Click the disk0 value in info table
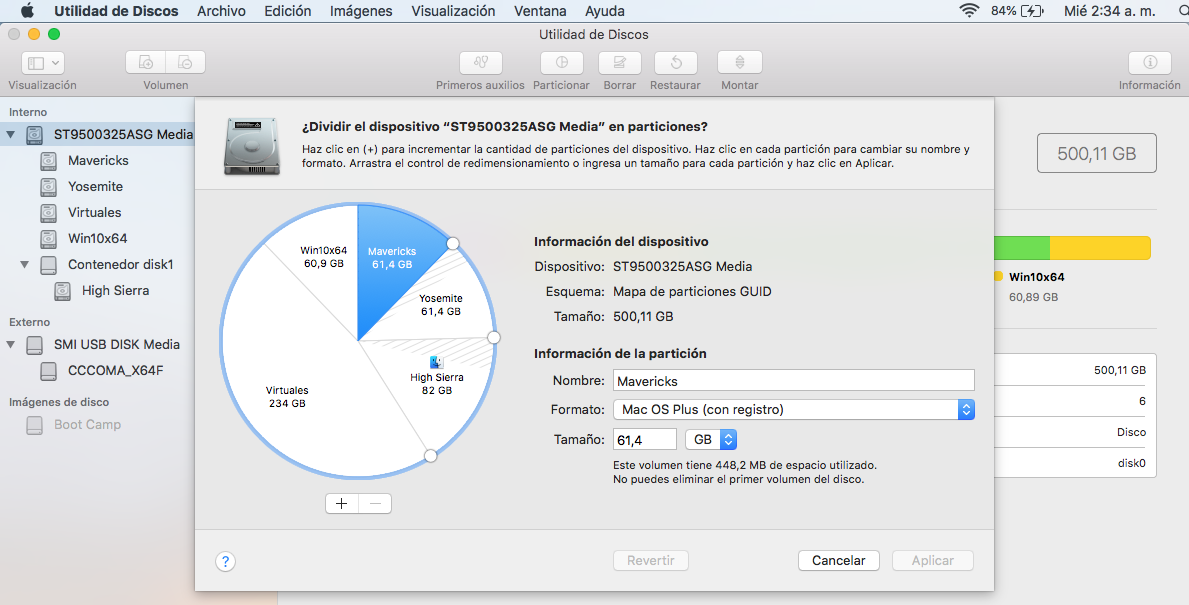Viewport: 1189px width, 605px height. click(1131, 462)
